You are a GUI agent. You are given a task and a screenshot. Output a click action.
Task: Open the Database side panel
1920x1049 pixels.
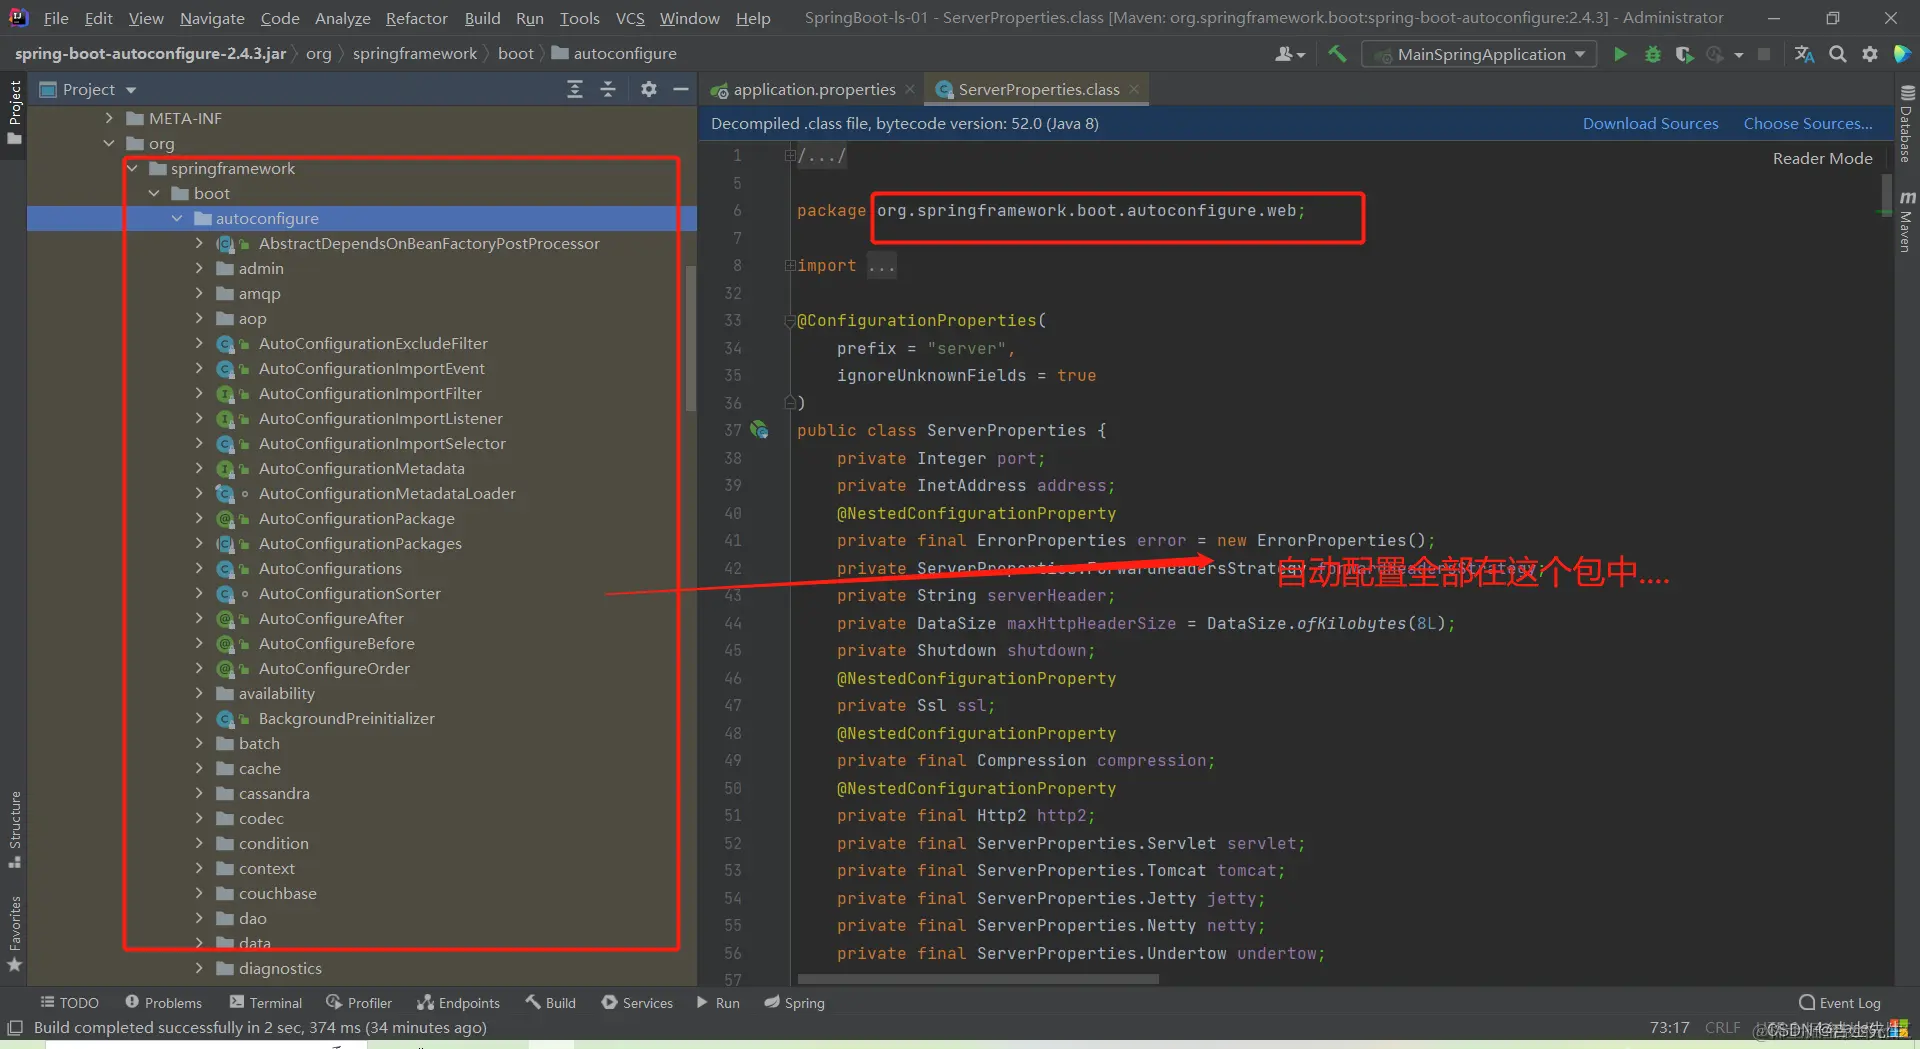coord(1906,123)
